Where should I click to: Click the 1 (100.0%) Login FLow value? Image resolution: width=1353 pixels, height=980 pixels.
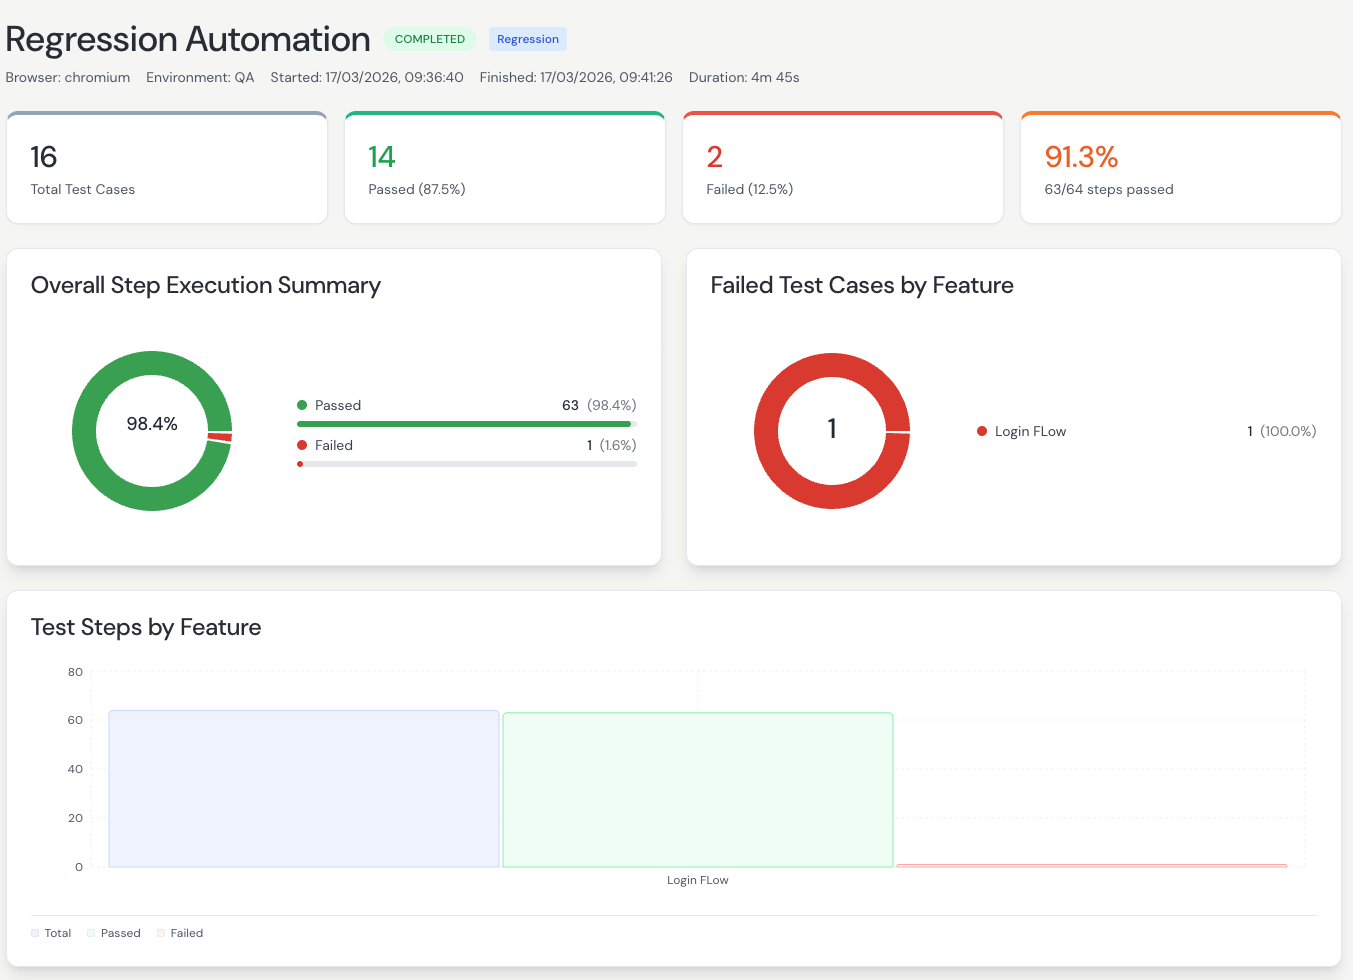pyautogui.click(x=1281, y=431)
